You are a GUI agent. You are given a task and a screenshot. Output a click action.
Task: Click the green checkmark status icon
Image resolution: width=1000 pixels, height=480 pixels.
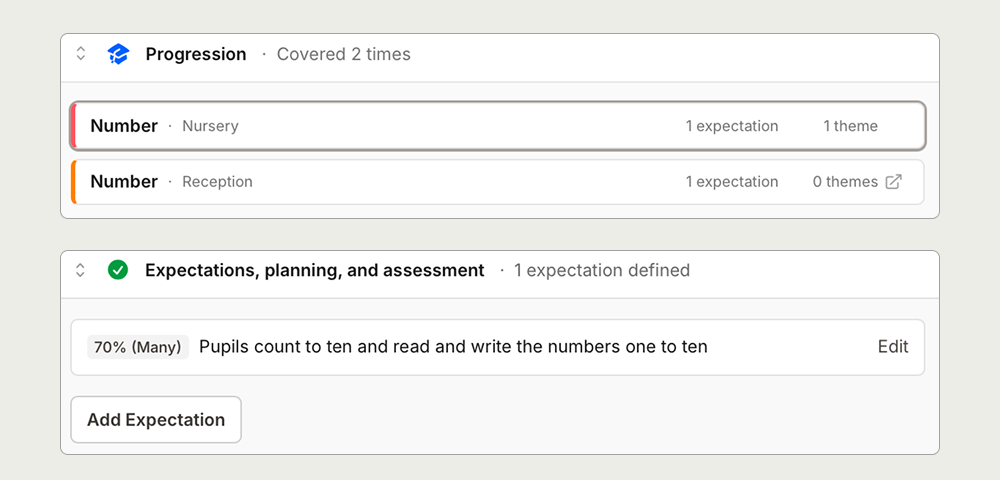click(118, 270)
